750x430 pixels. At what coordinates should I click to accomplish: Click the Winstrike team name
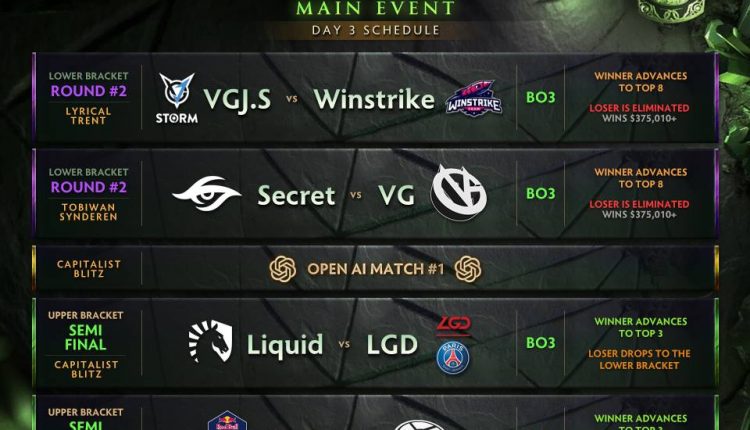(374, 99)
